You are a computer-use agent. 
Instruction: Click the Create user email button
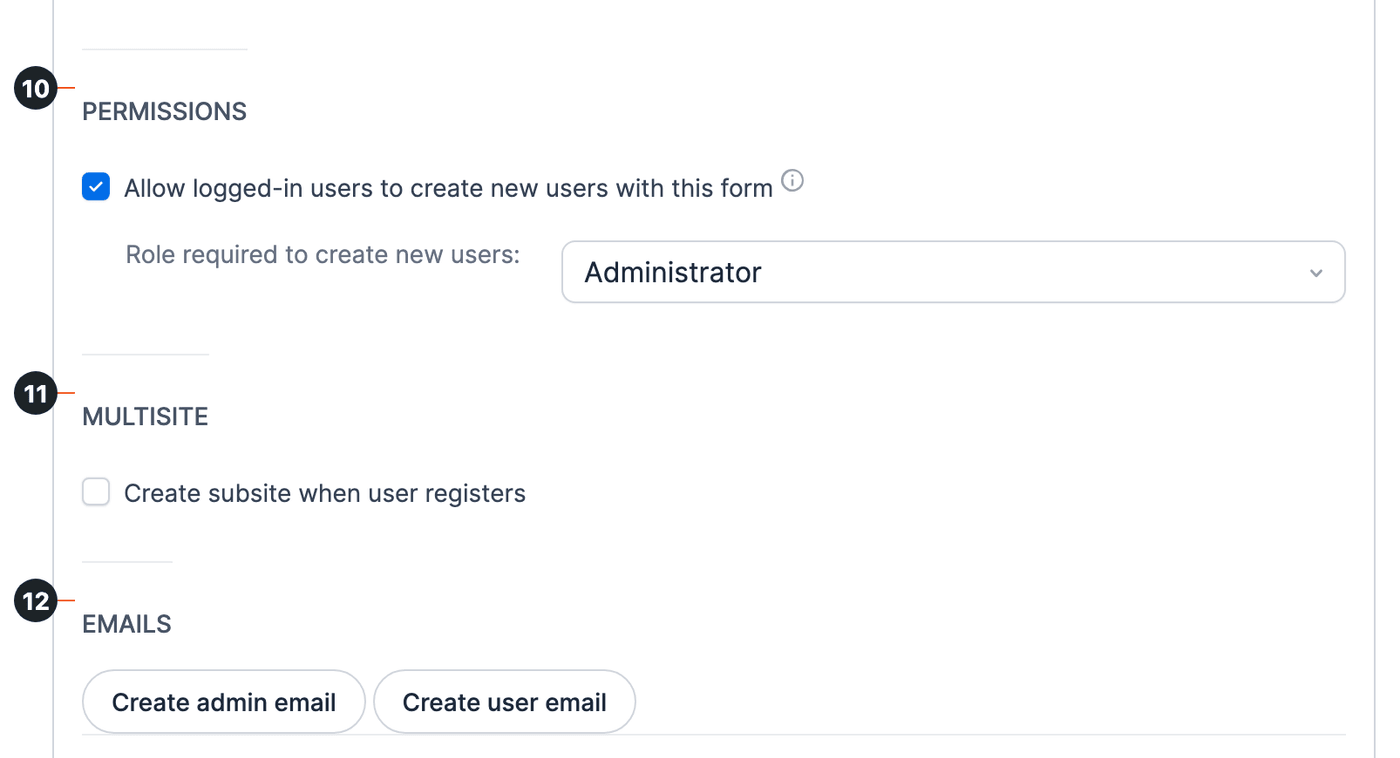pos(504,702)
